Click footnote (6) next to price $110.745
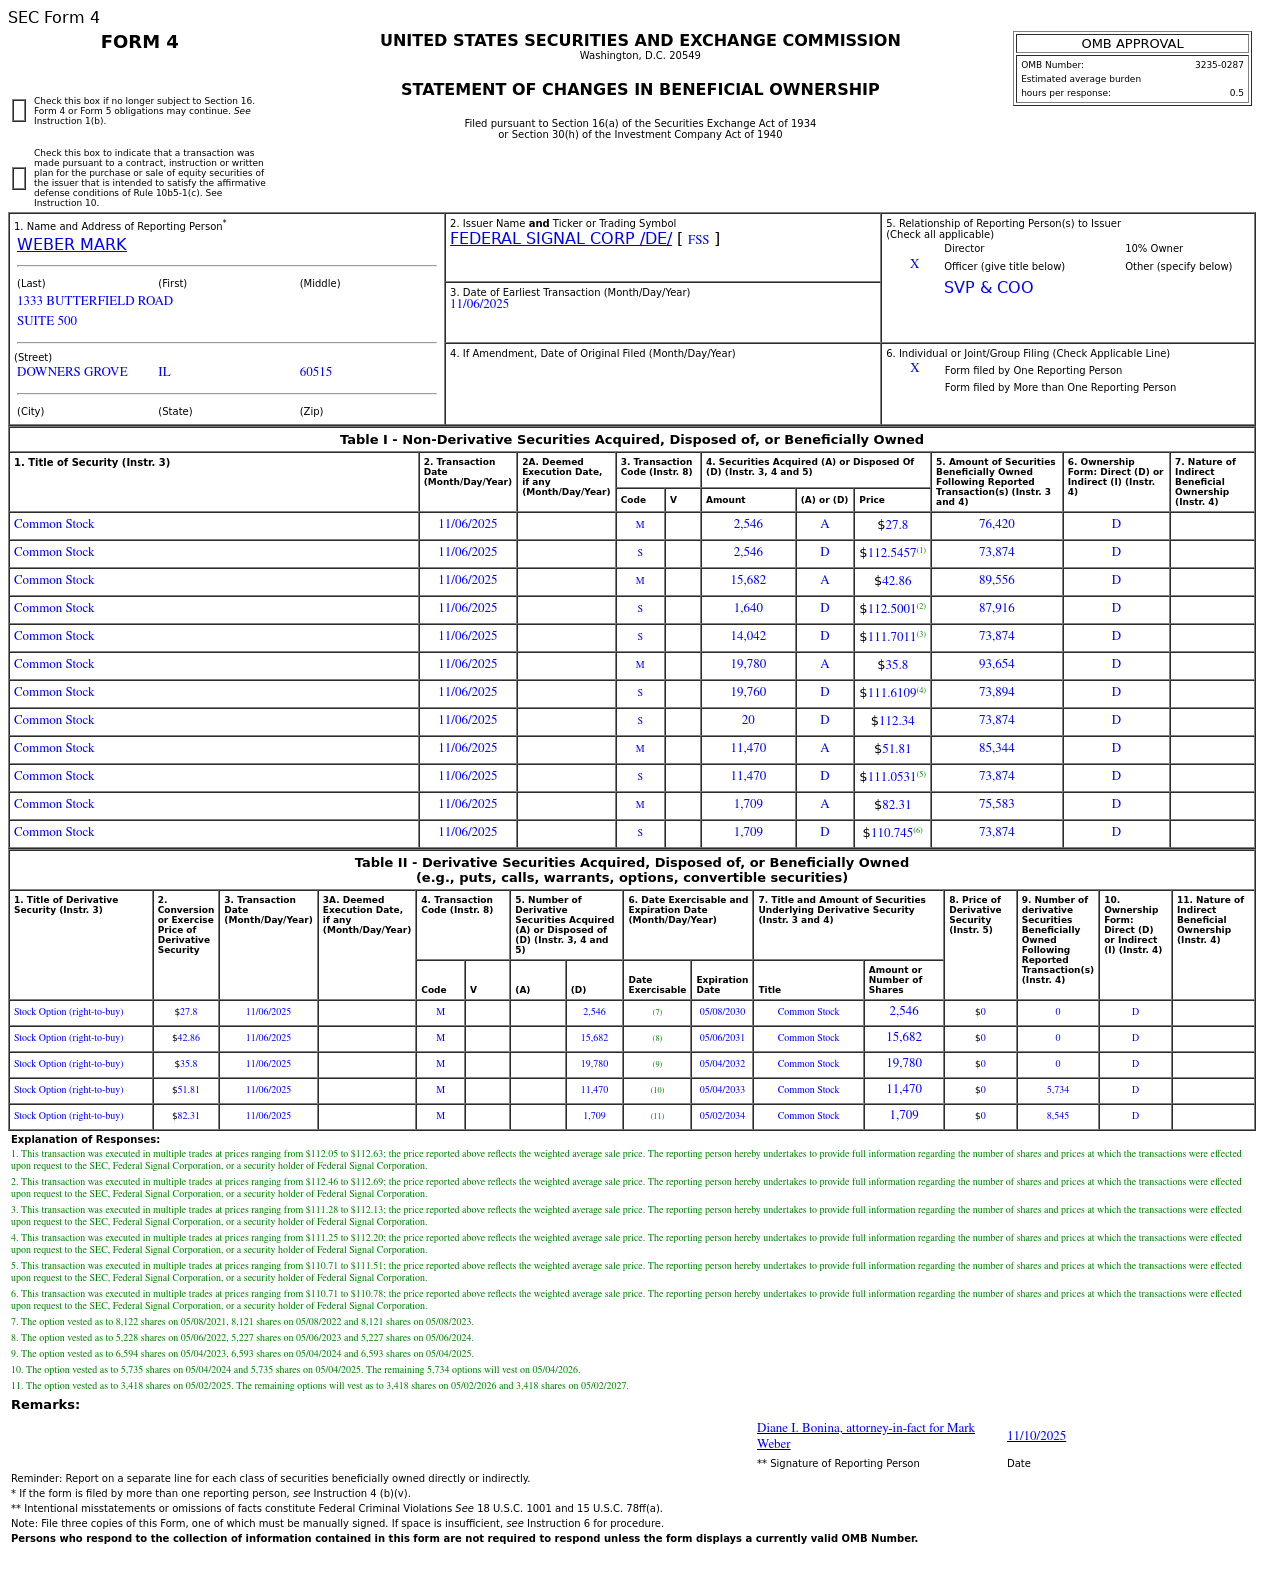The image size is (1264, 1569). [x=918, y=830]
